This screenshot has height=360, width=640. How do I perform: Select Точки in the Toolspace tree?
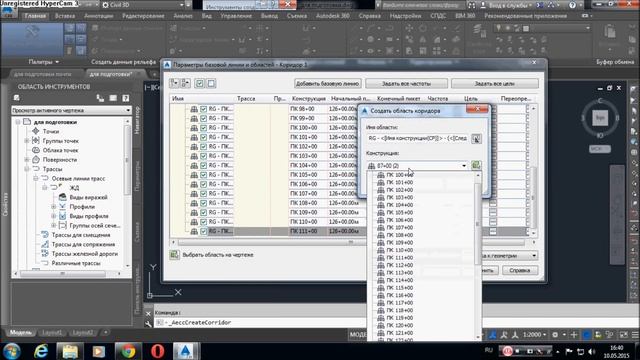tap(51, 131)
